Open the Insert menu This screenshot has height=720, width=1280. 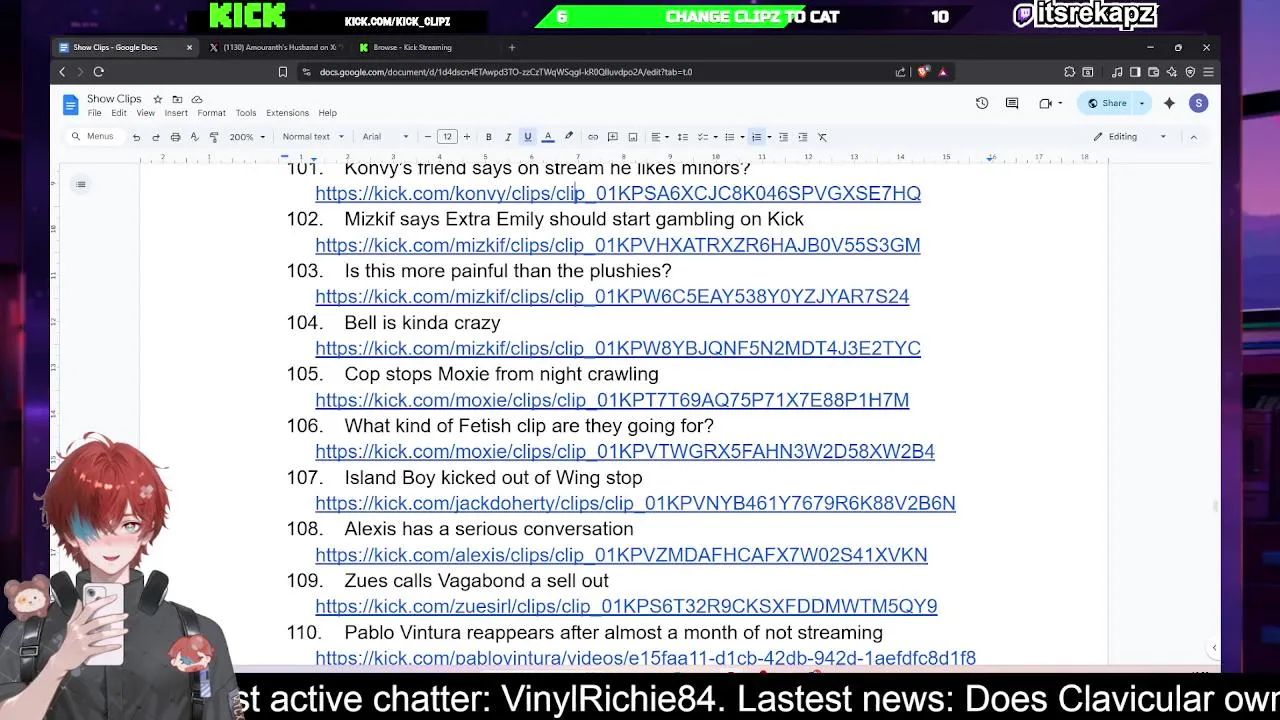(x=176, y=113)
